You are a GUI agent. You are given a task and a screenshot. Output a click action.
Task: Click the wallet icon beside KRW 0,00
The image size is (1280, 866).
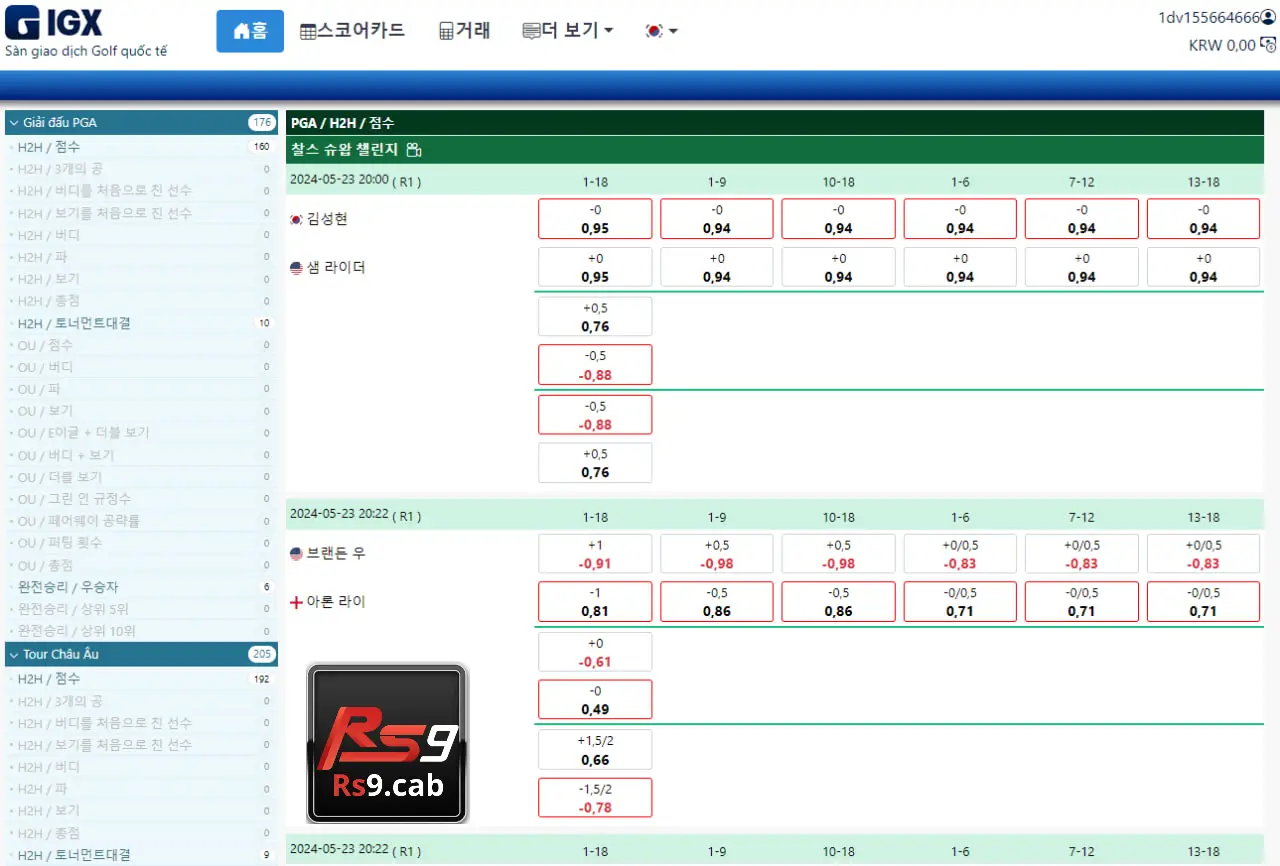coord(1268,45)
